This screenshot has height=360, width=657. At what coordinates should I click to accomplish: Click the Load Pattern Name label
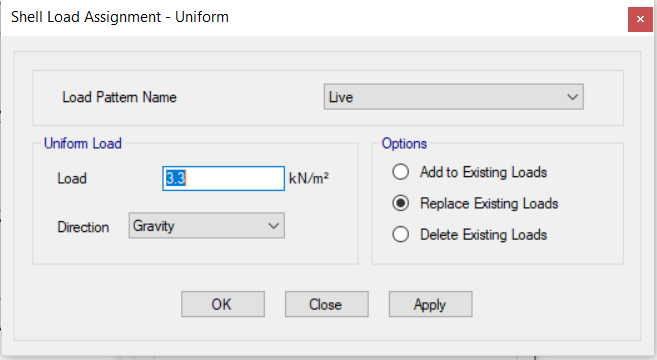point(119,97)
